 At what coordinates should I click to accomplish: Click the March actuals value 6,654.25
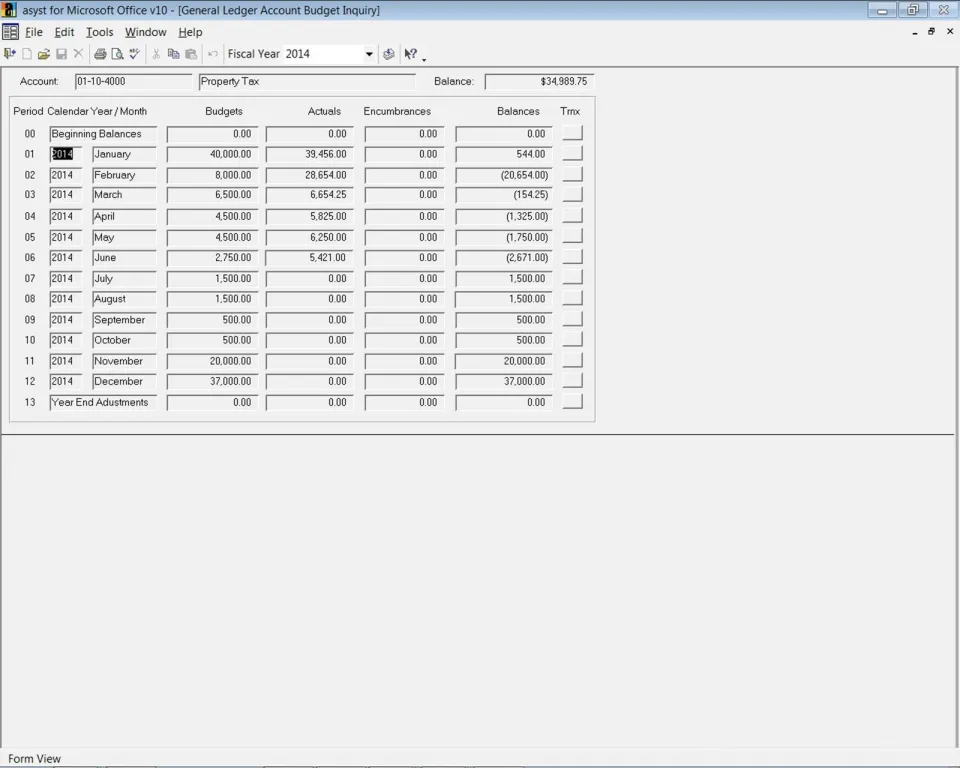[x=310, y=195]
